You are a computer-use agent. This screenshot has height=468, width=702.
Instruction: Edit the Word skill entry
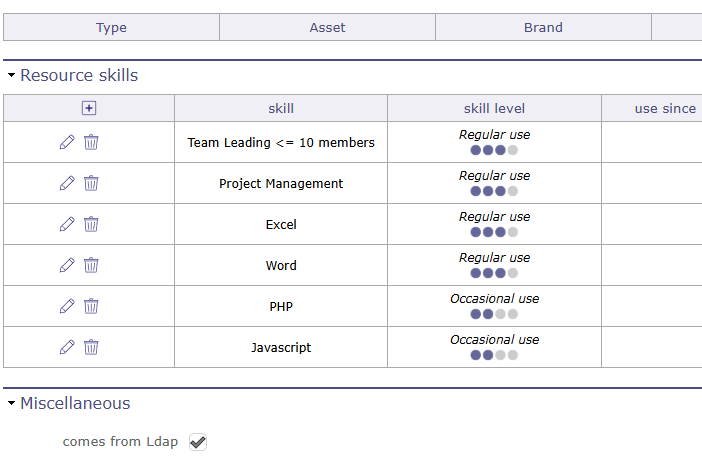click(67, 265)
